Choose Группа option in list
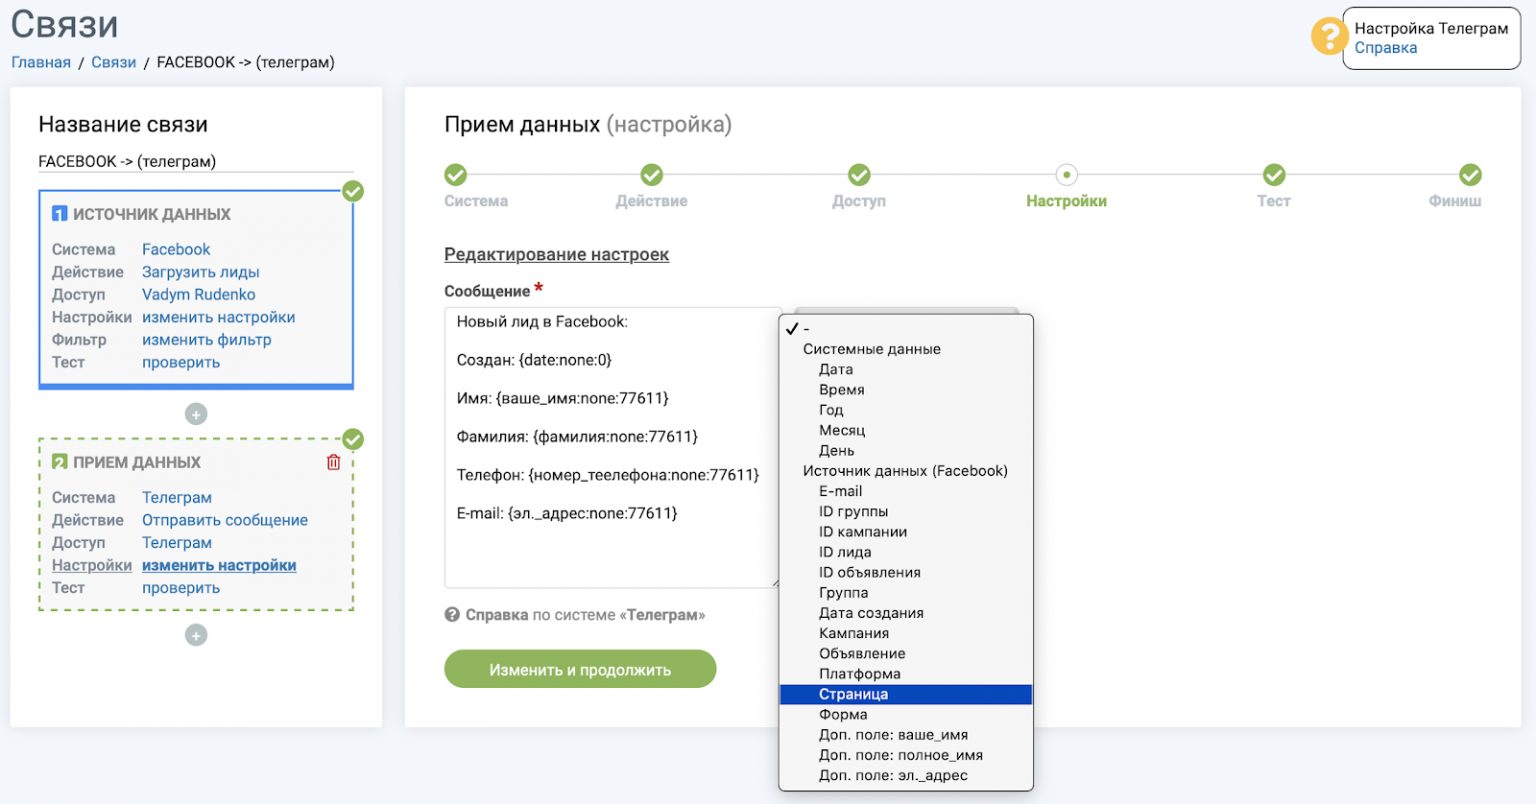 tap(906, 593)
